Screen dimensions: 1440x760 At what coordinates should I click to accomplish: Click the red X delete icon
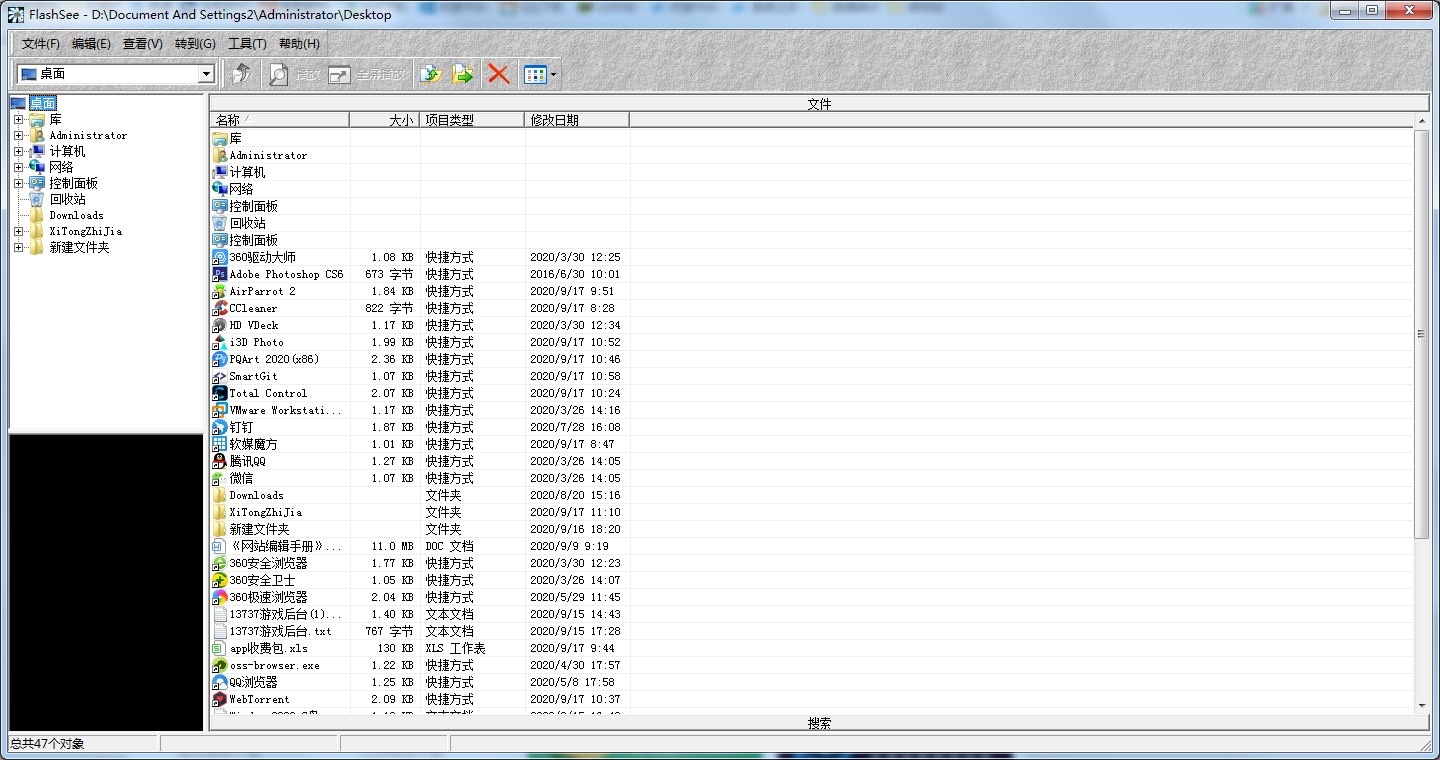(498, 74)
